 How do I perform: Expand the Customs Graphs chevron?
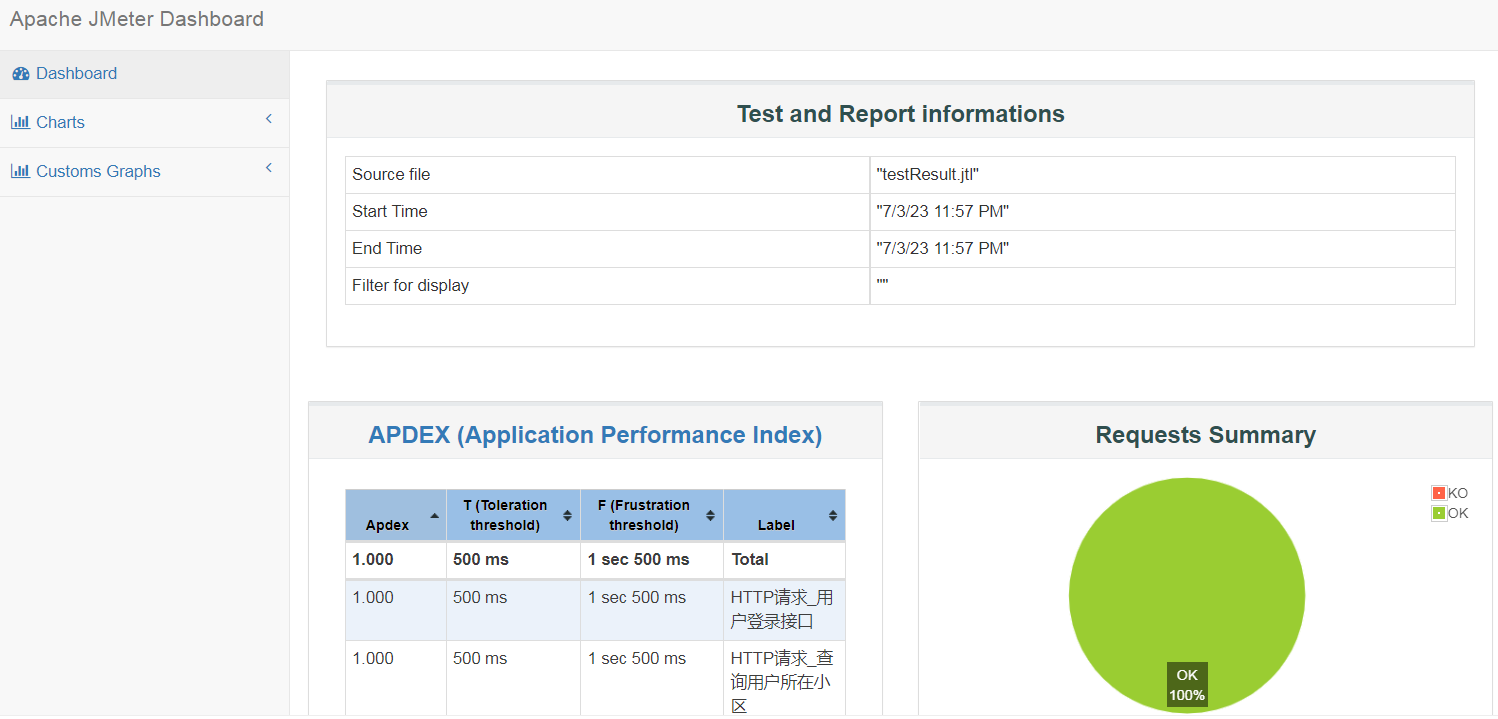268,168
